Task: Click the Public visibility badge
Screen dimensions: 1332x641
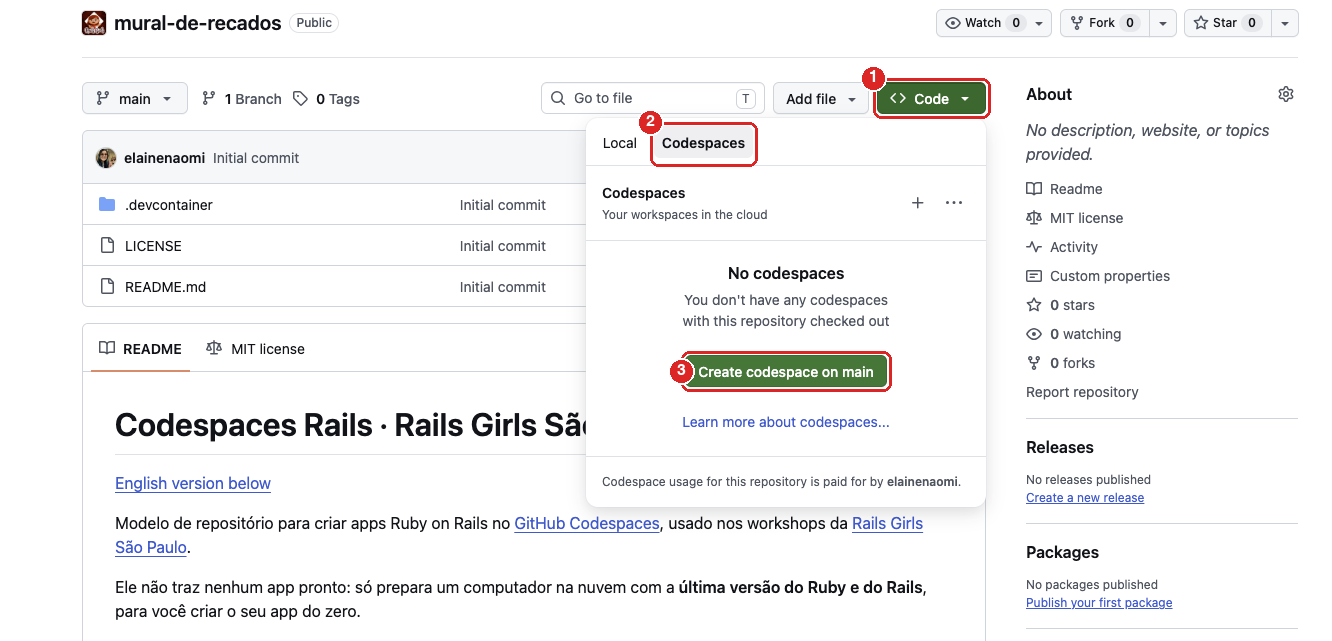Action: click(314, 22)
